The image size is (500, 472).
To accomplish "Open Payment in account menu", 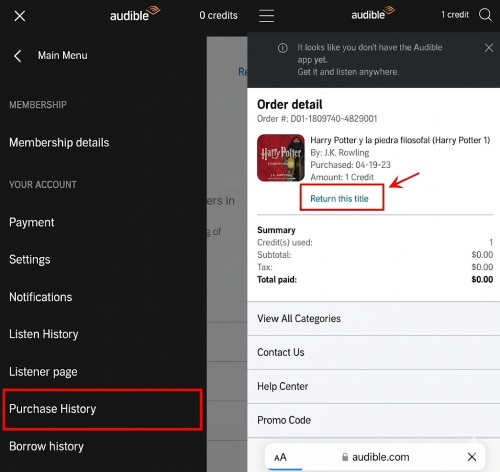I will [32, 223].
